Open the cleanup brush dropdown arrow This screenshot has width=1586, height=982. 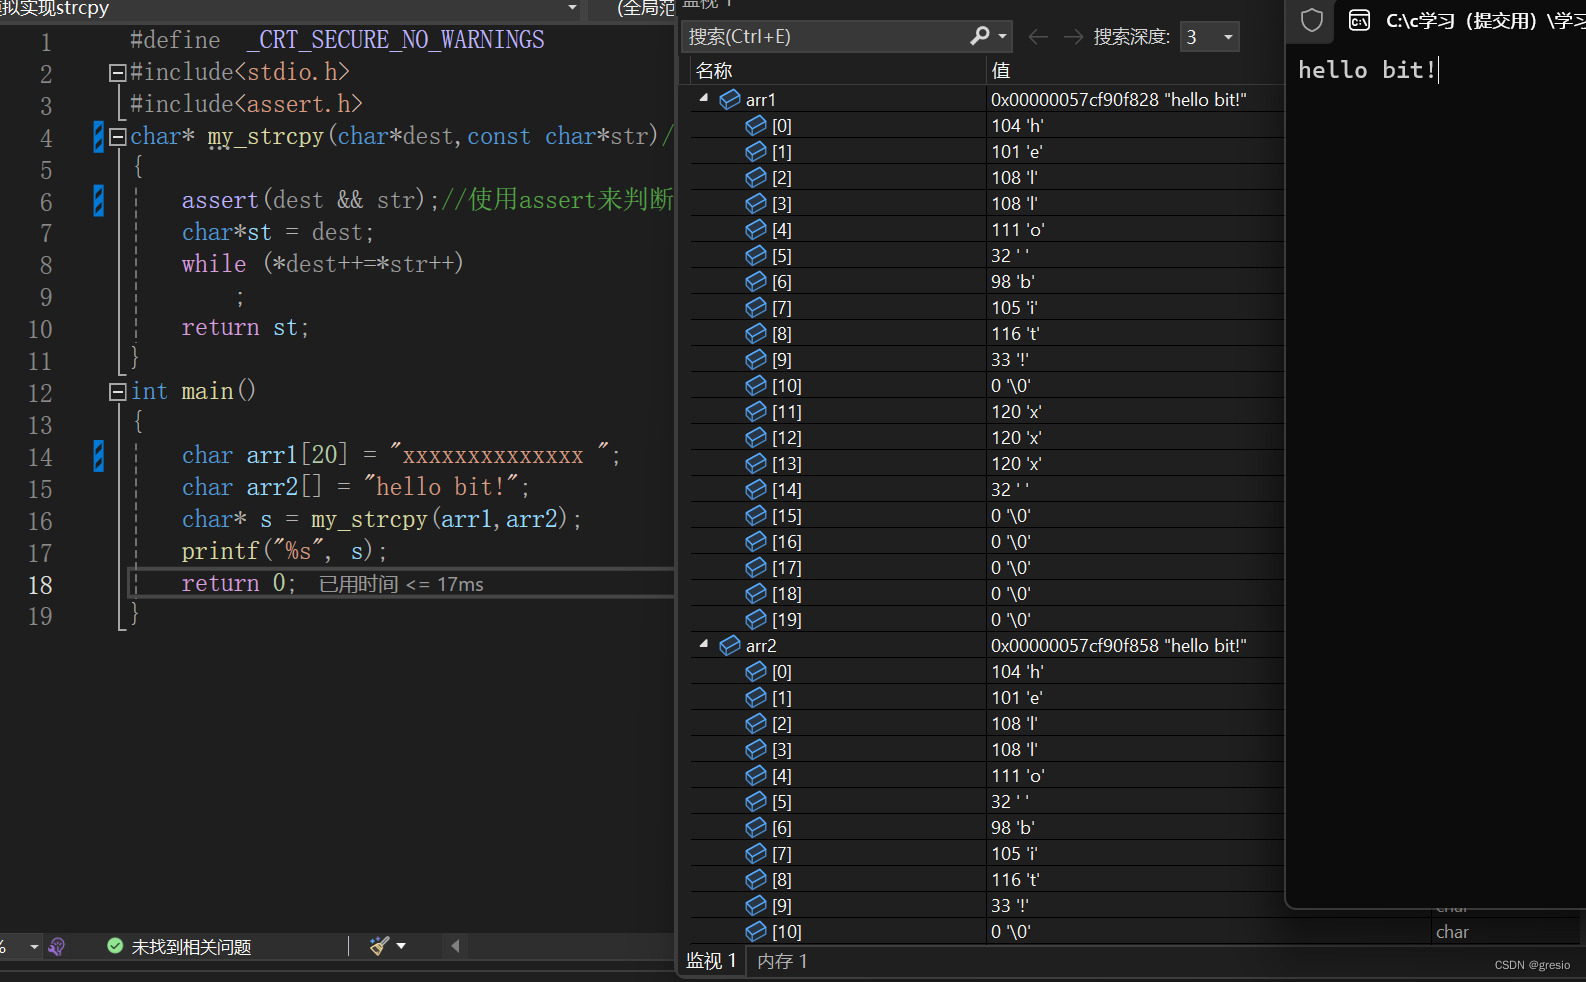click(401, 946)
